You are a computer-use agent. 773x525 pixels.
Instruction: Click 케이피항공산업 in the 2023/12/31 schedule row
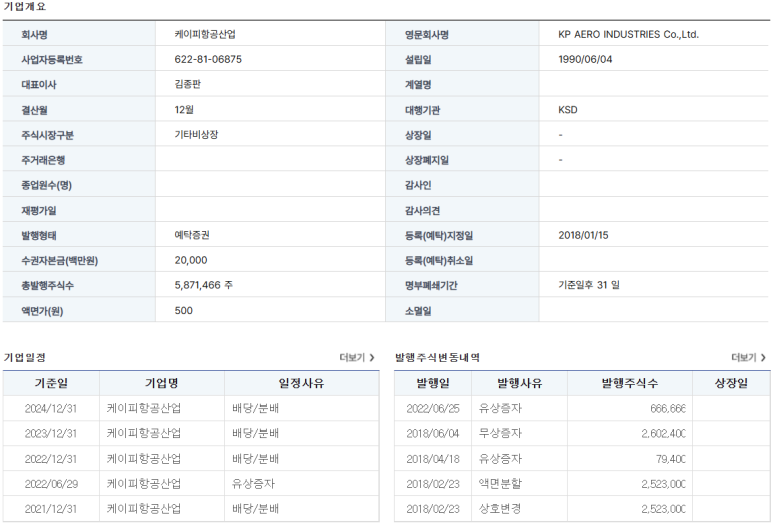(143, 433)
